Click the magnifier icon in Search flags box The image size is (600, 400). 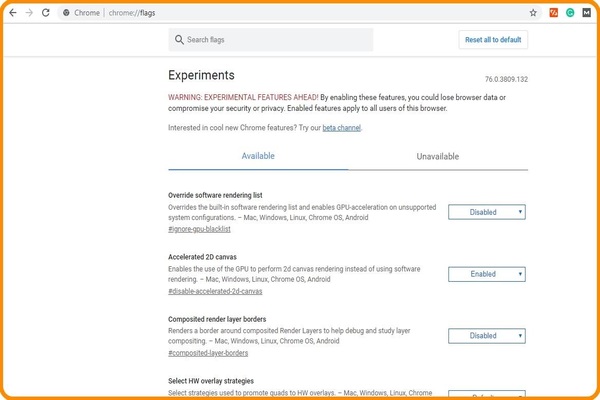point(179,39)
